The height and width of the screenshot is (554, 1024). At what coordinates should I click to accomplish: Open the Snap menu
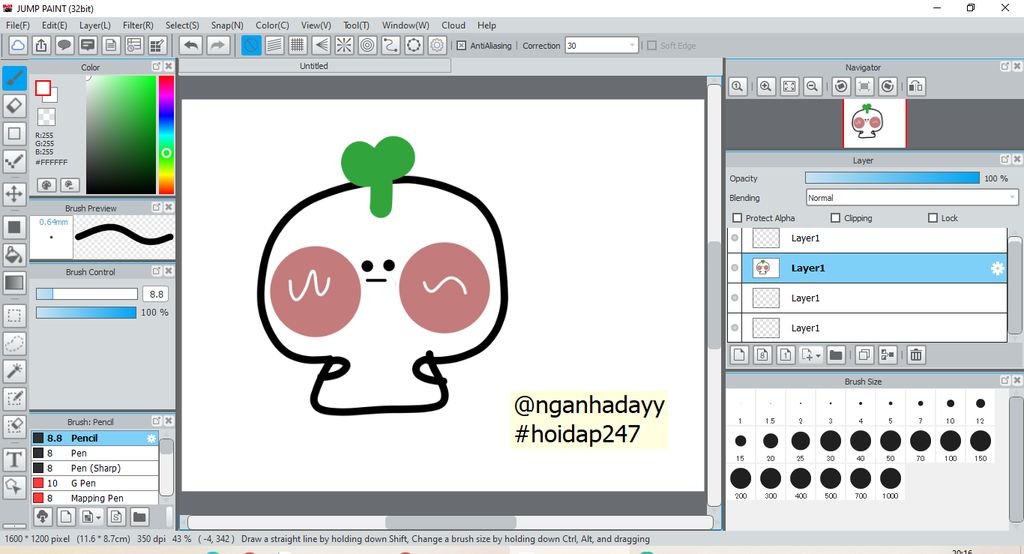[x=227, y=25]
